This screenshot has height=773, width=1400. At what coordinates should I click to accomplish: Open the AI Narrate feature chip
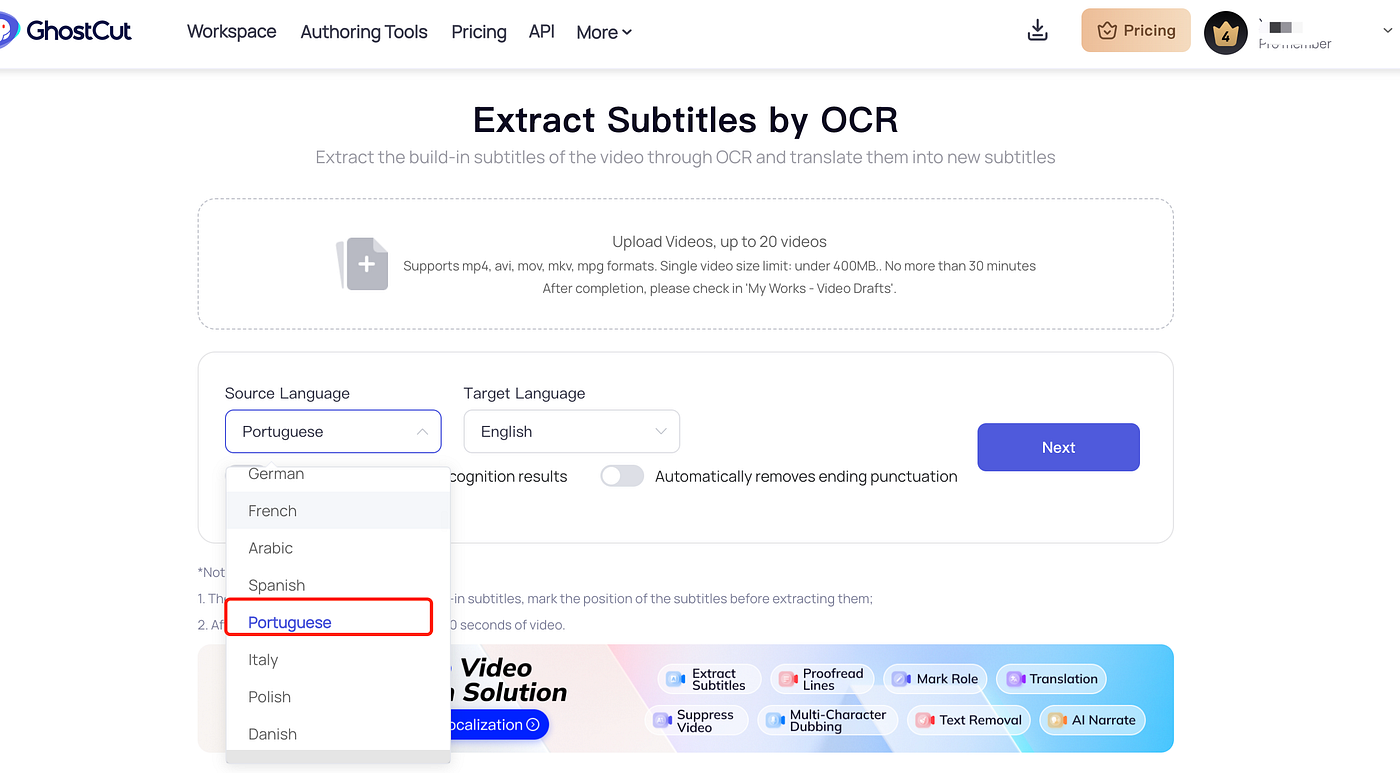[x=1092, y=720]
